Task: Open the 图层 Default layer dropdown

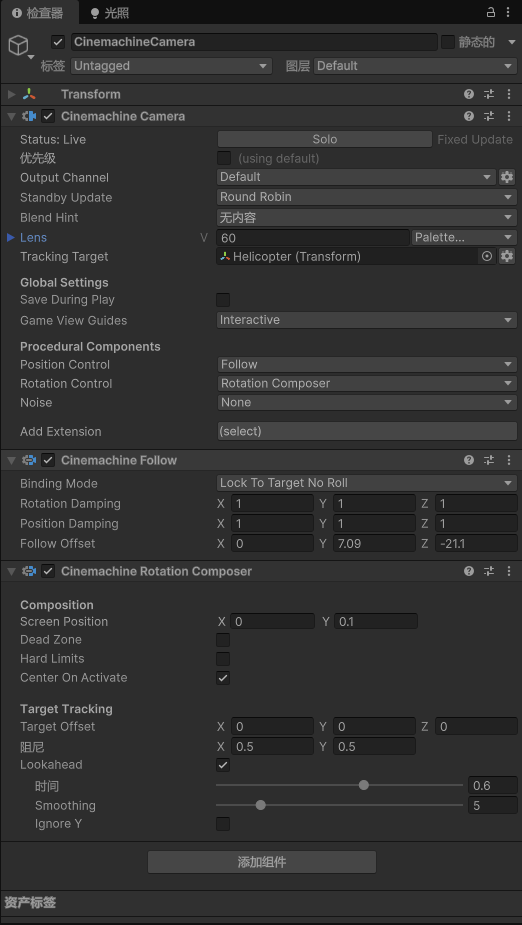Action: [415, 66]
